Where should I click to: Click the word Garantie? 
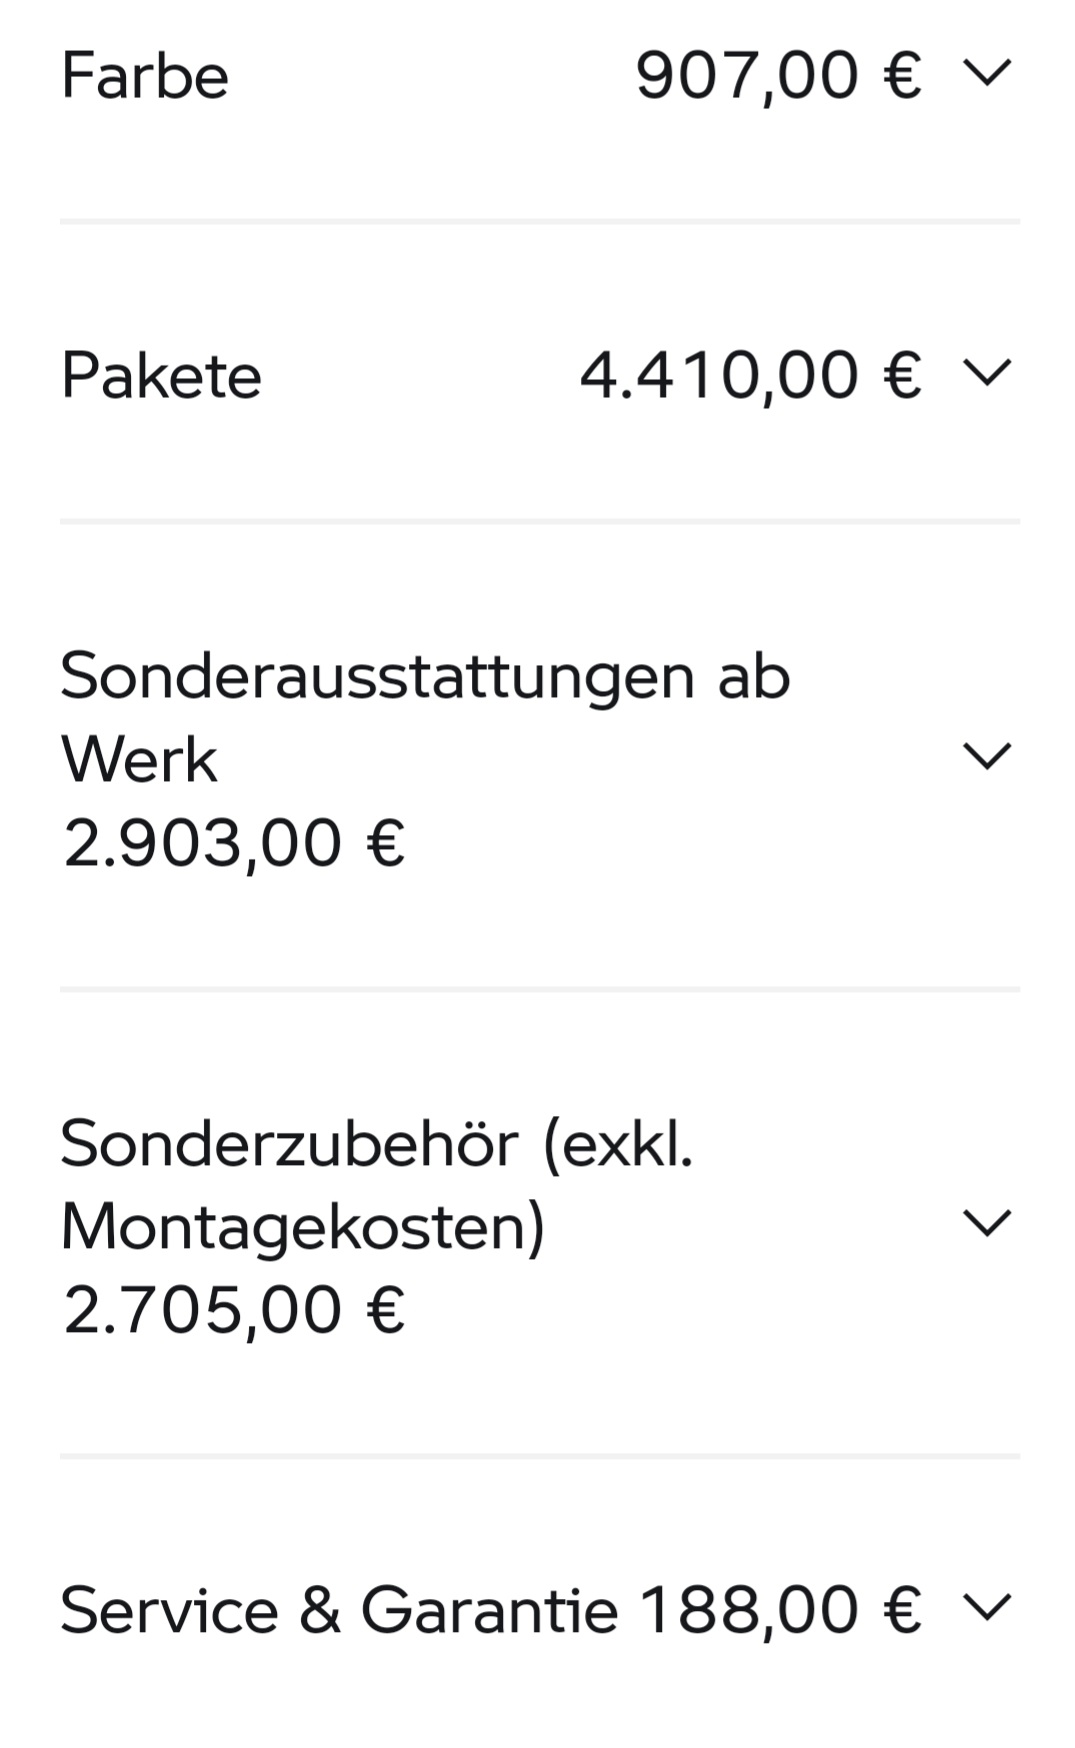coord(489,1610)
